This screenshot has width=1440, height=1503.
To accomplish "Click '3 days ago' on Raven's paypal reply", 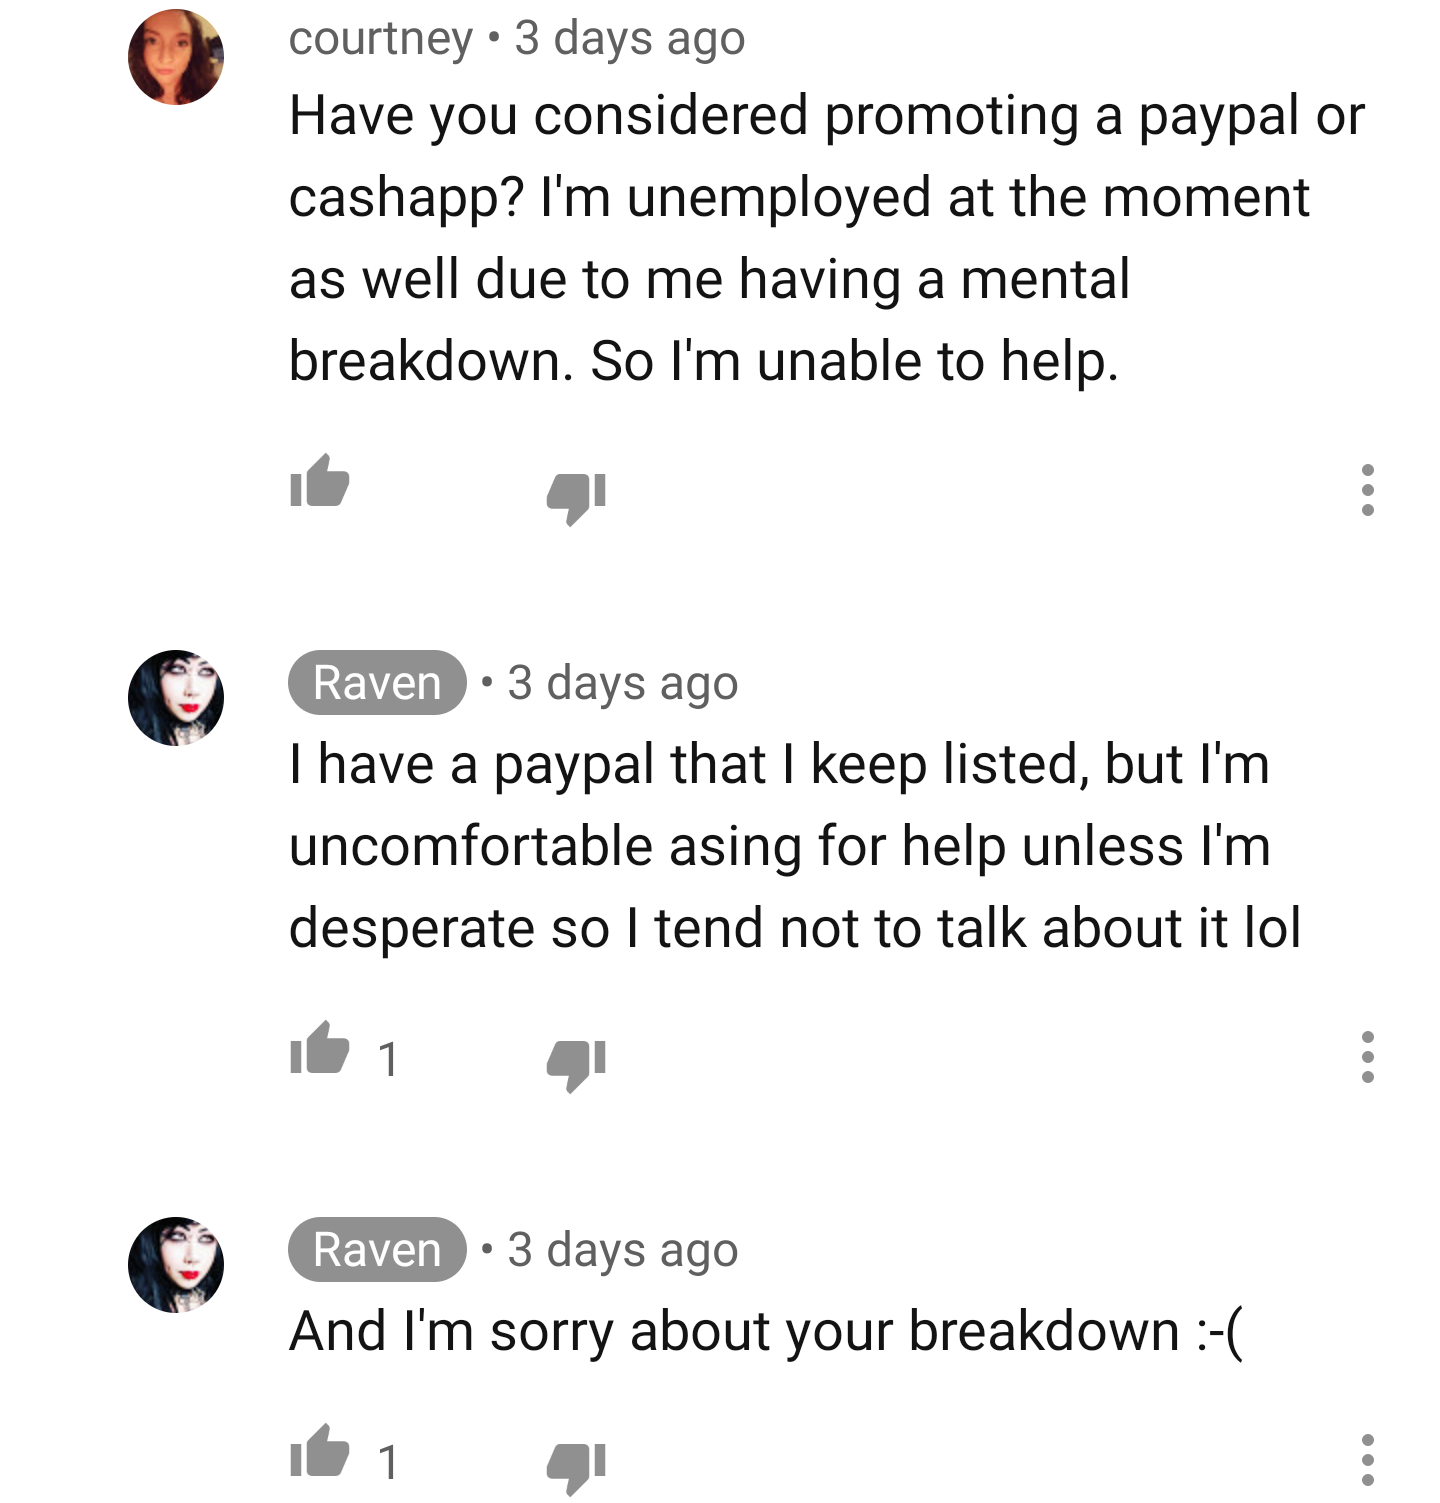I will 623,684.
